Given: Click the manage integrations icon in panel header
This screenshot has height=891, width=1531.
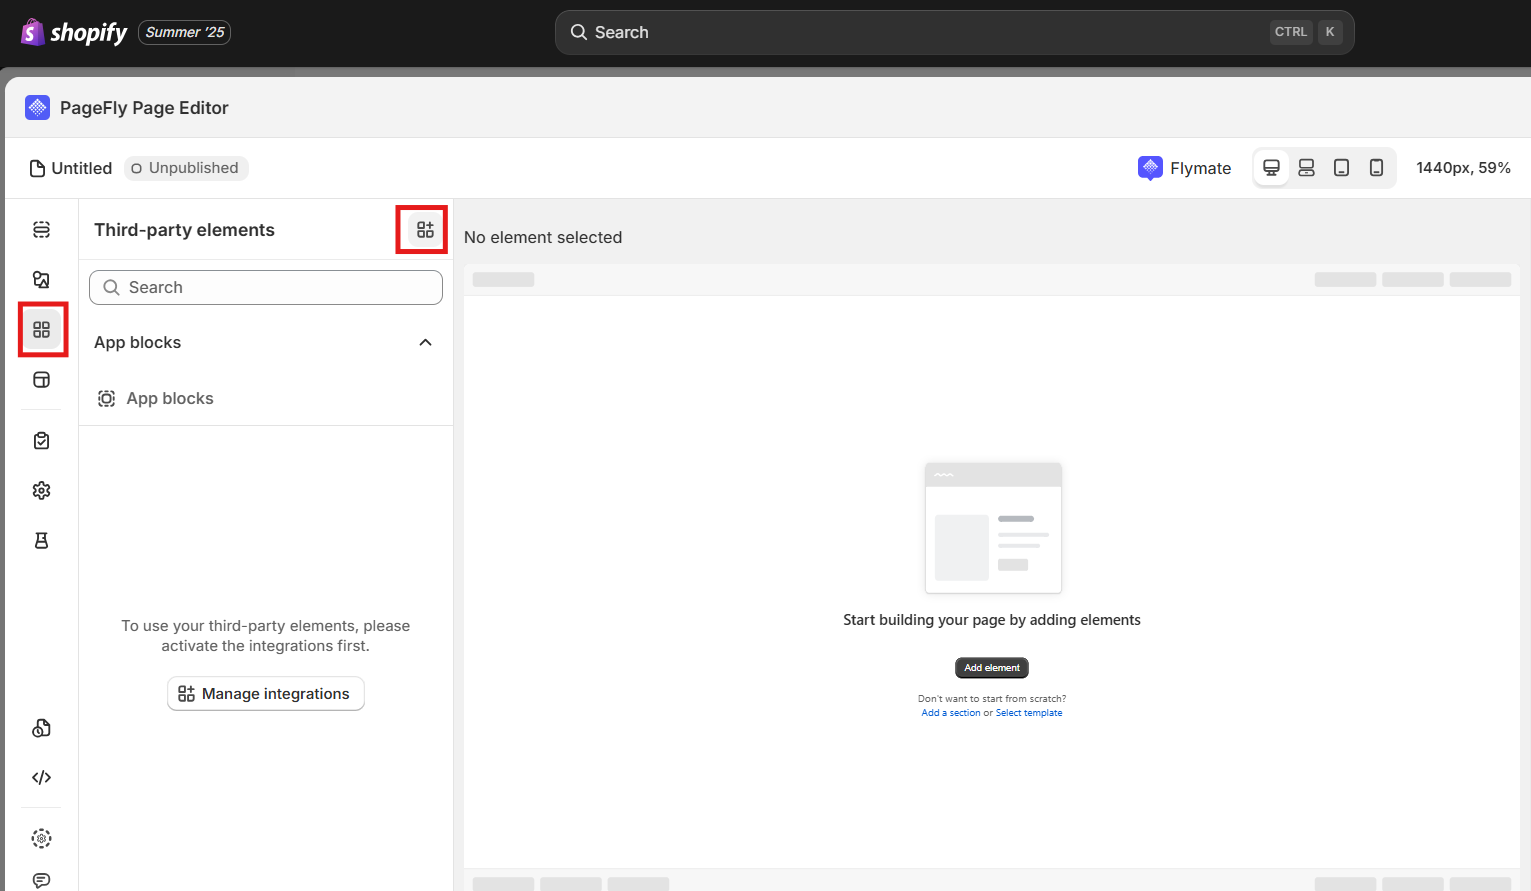Looking at the screenshot, I should pyautogui.click(x=425, y=230).
